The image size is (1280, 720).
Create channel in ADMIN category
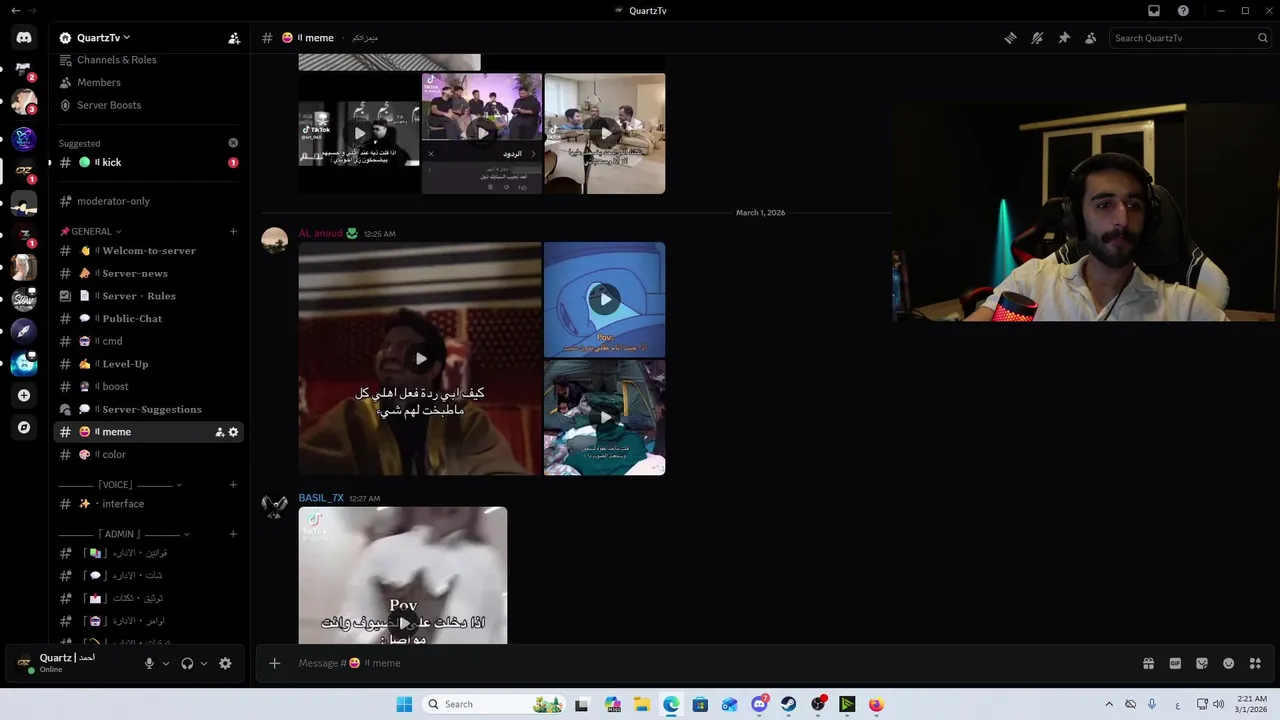233,534
